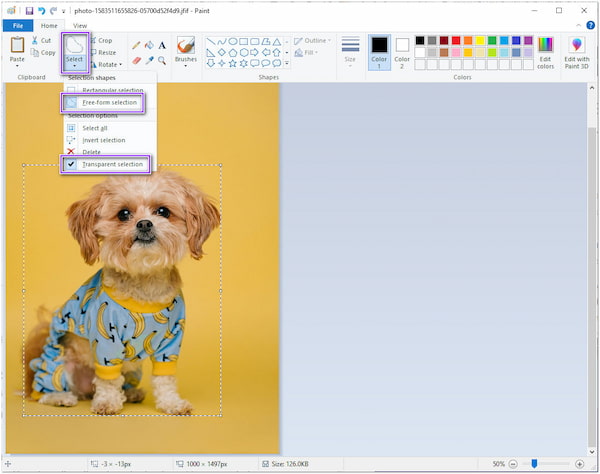This screenshot has width=600, height=474.
Task: Click the top-left selection resize handle
Action: 24,165
